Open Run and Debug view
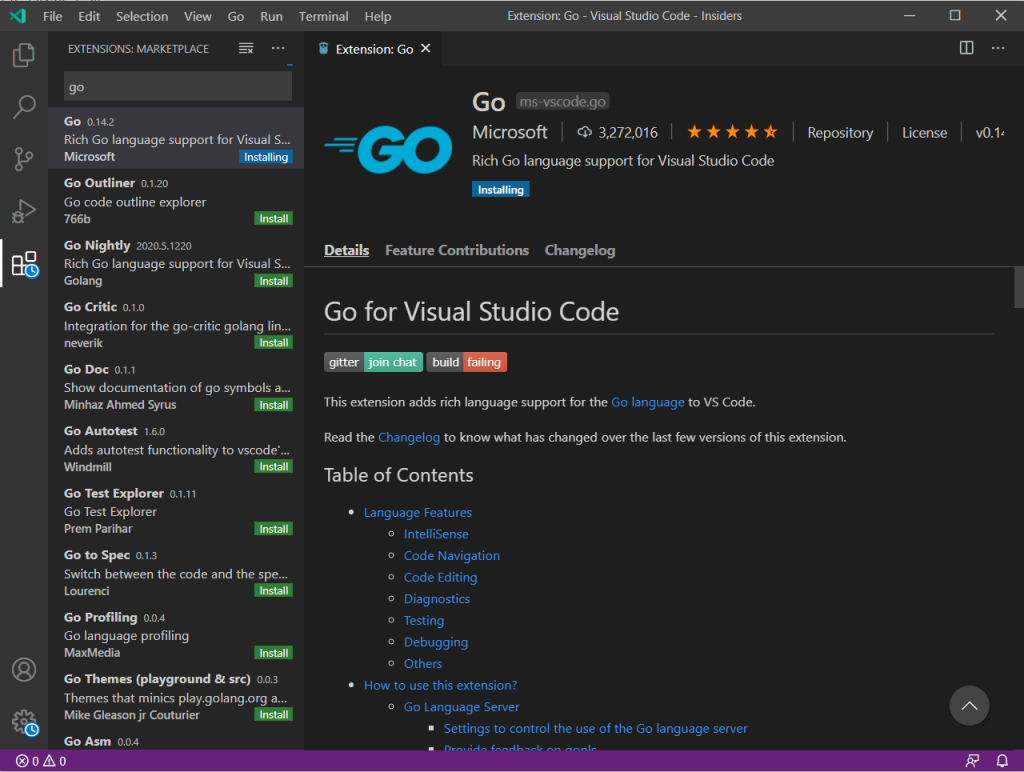This screenshot has width=1024, height=772. coord(24,211)
